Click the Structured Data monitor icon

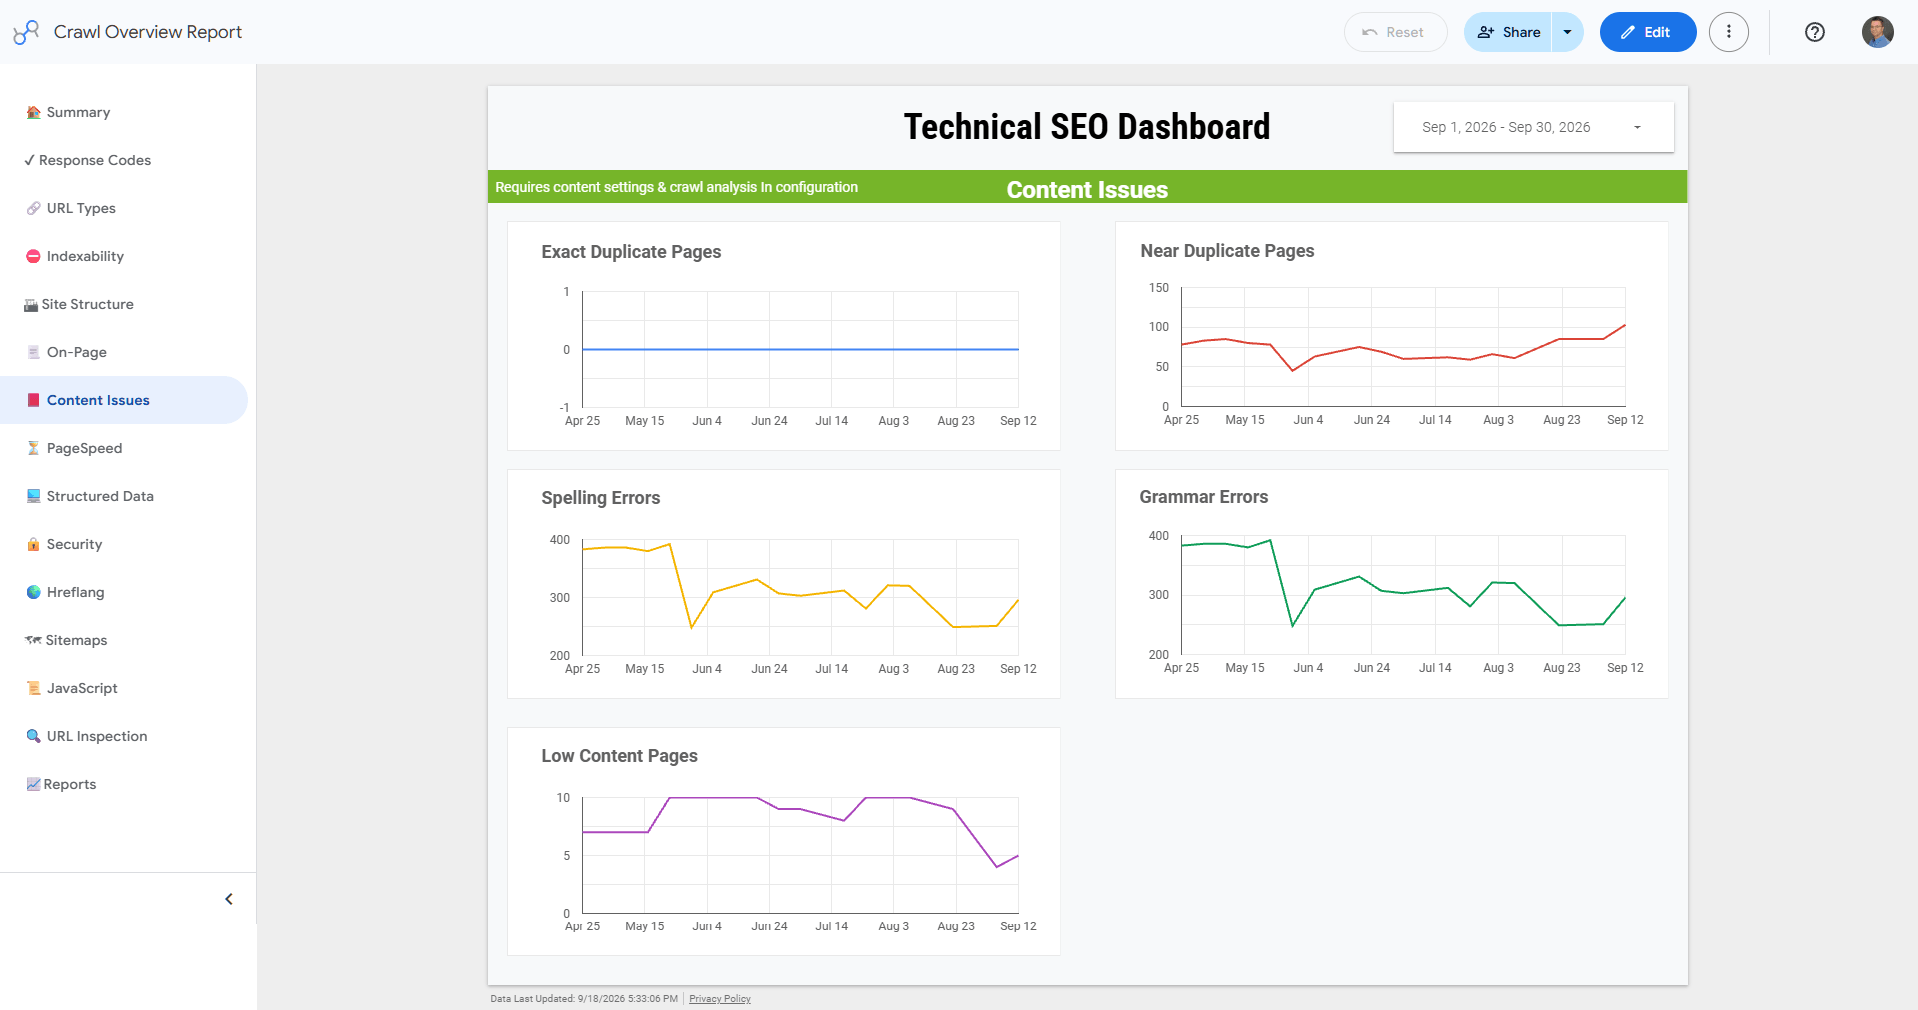(33, 496)
